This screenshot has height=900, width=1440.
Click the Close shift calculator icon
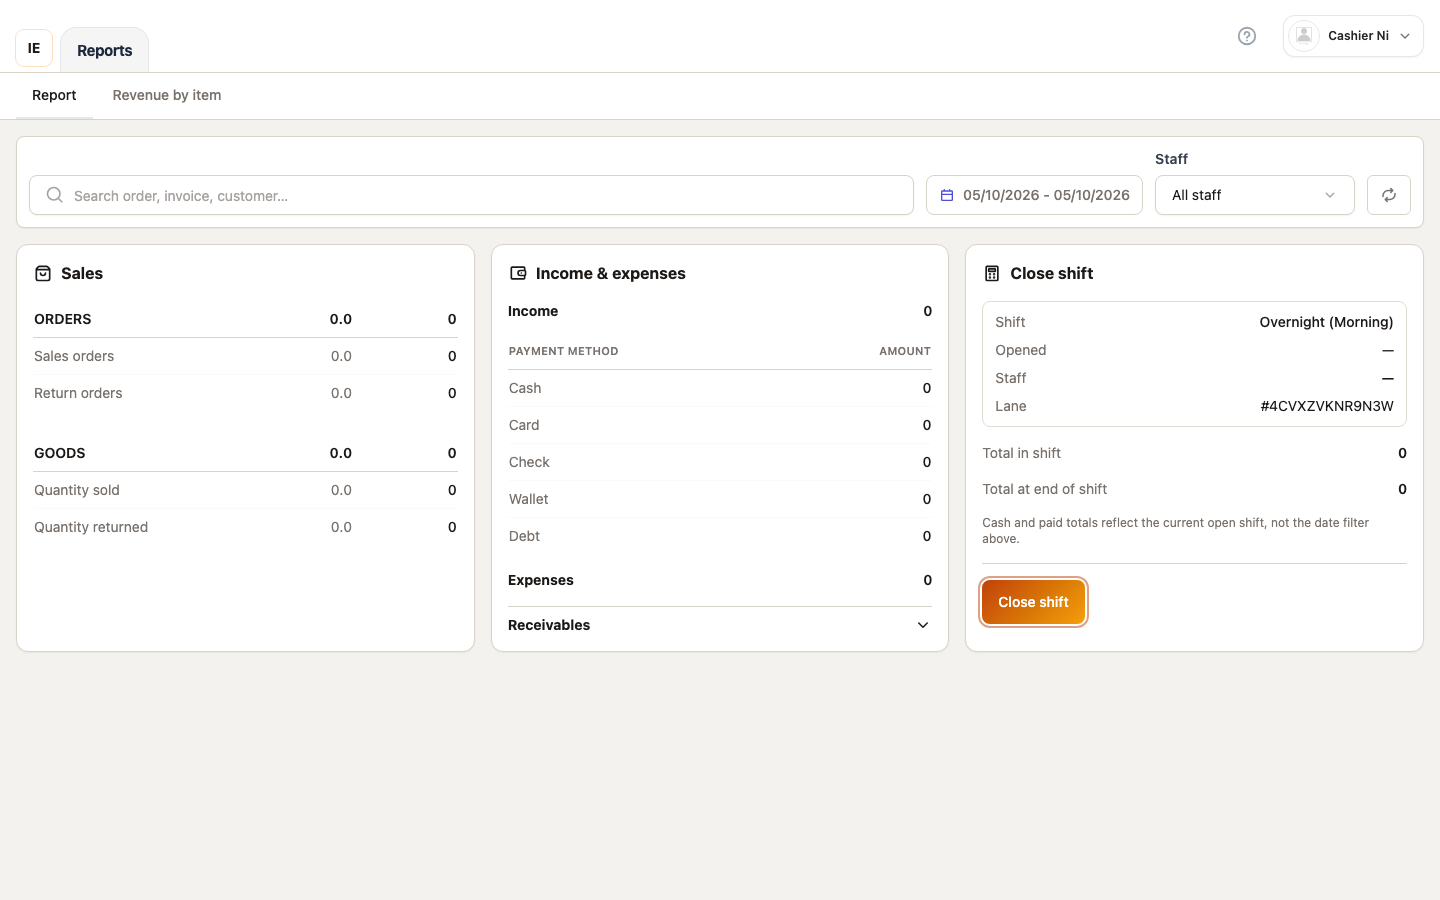(992, 273)
